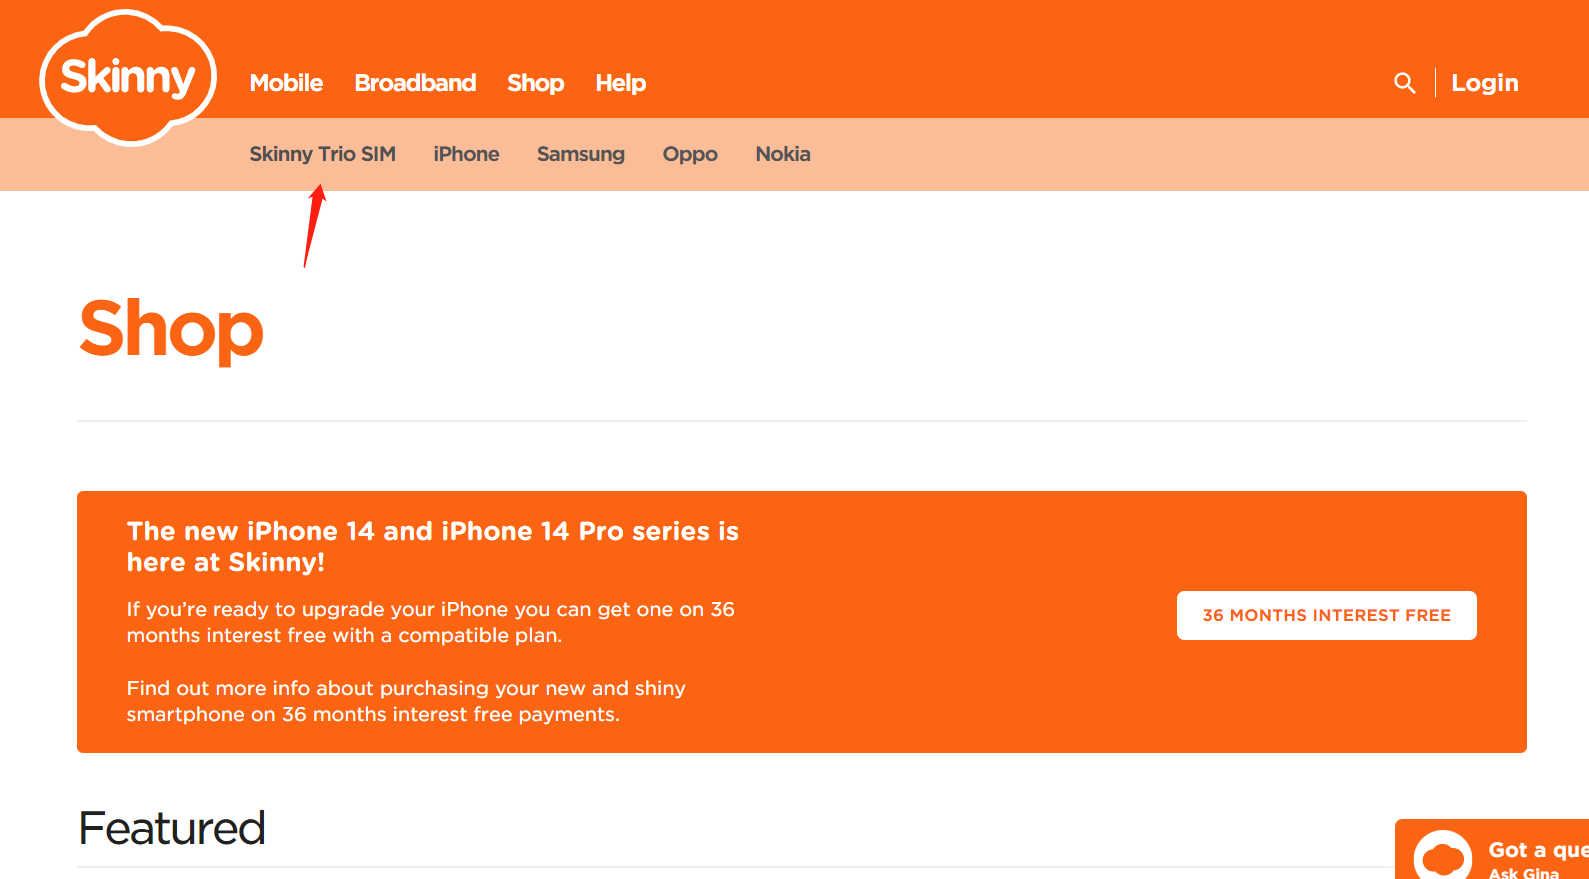Open the Help menu
This screenshot has height=879, width=1589.
click(x=620, y=83)
